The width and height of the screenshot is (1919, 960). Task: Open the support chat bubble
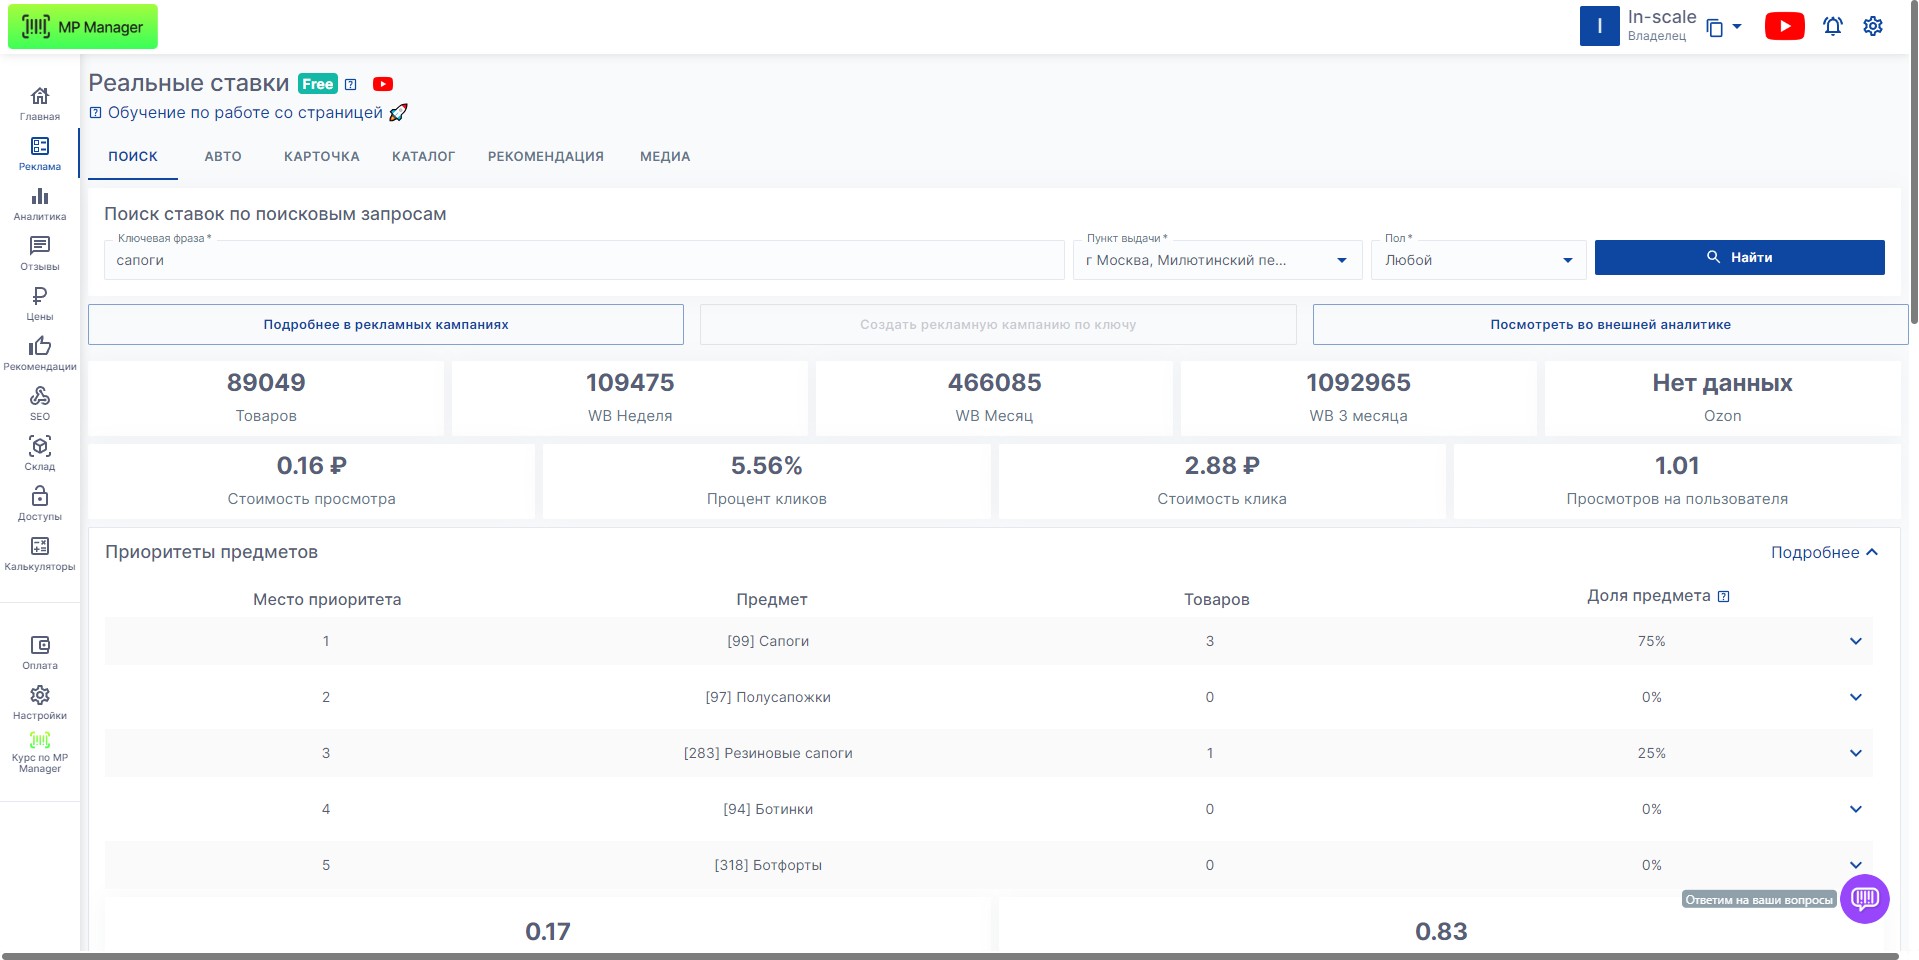(1864, 899)
